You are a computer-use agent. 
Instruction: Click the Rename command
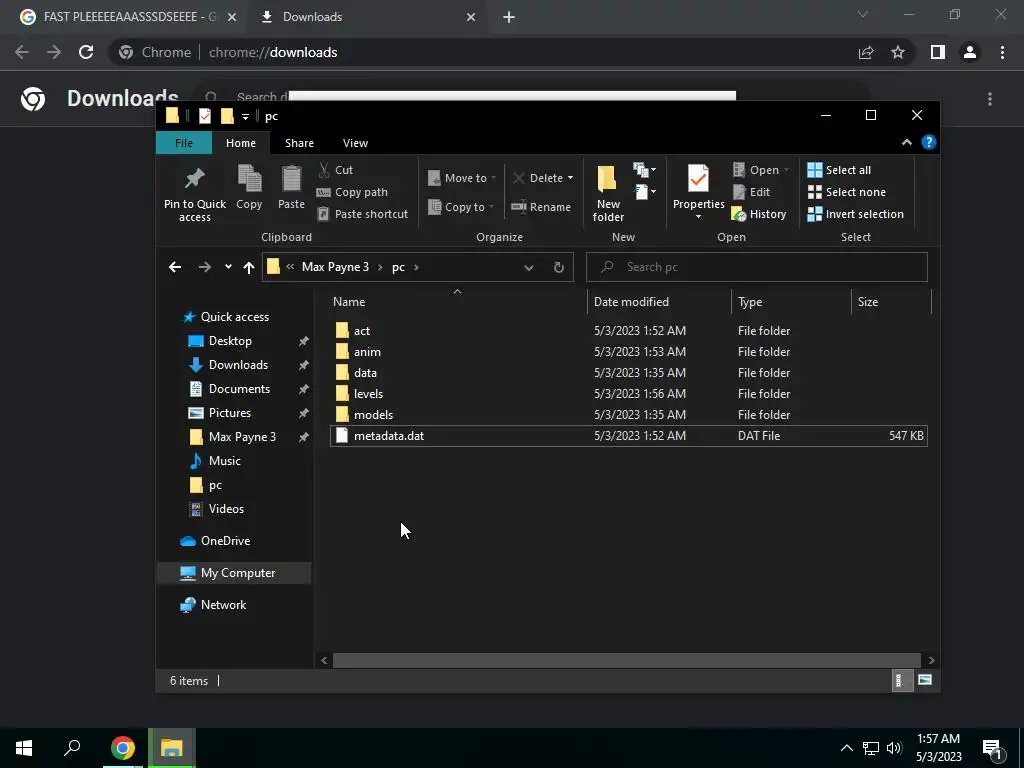tap(541, 207)
